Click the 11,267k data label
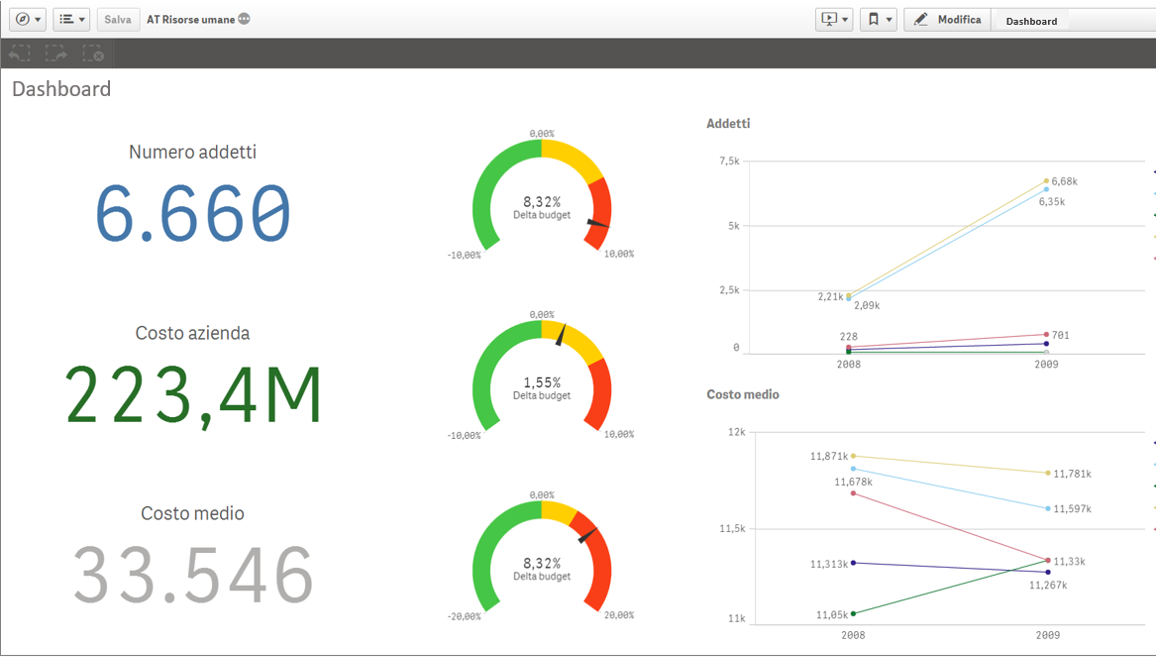The height and width of the screenshot is (657, 1156). click(1048, 585)
